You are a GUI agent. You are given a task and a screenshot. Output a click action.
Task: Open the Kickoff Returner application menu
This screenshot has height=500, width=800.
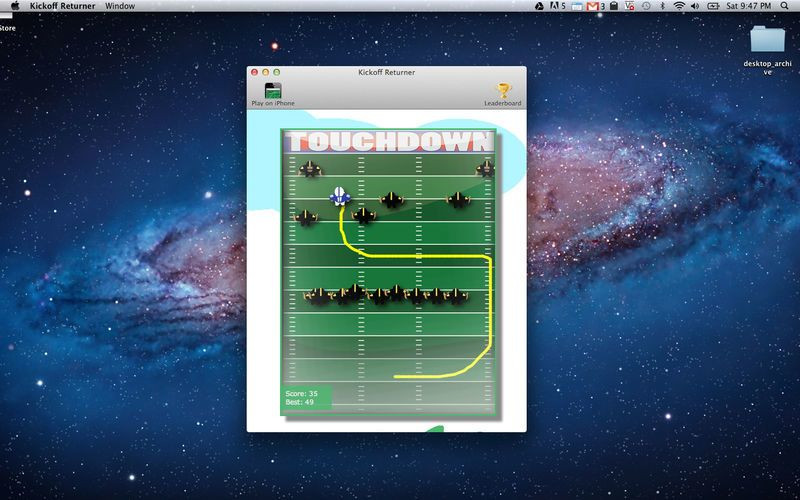click(x=62, y=6)
